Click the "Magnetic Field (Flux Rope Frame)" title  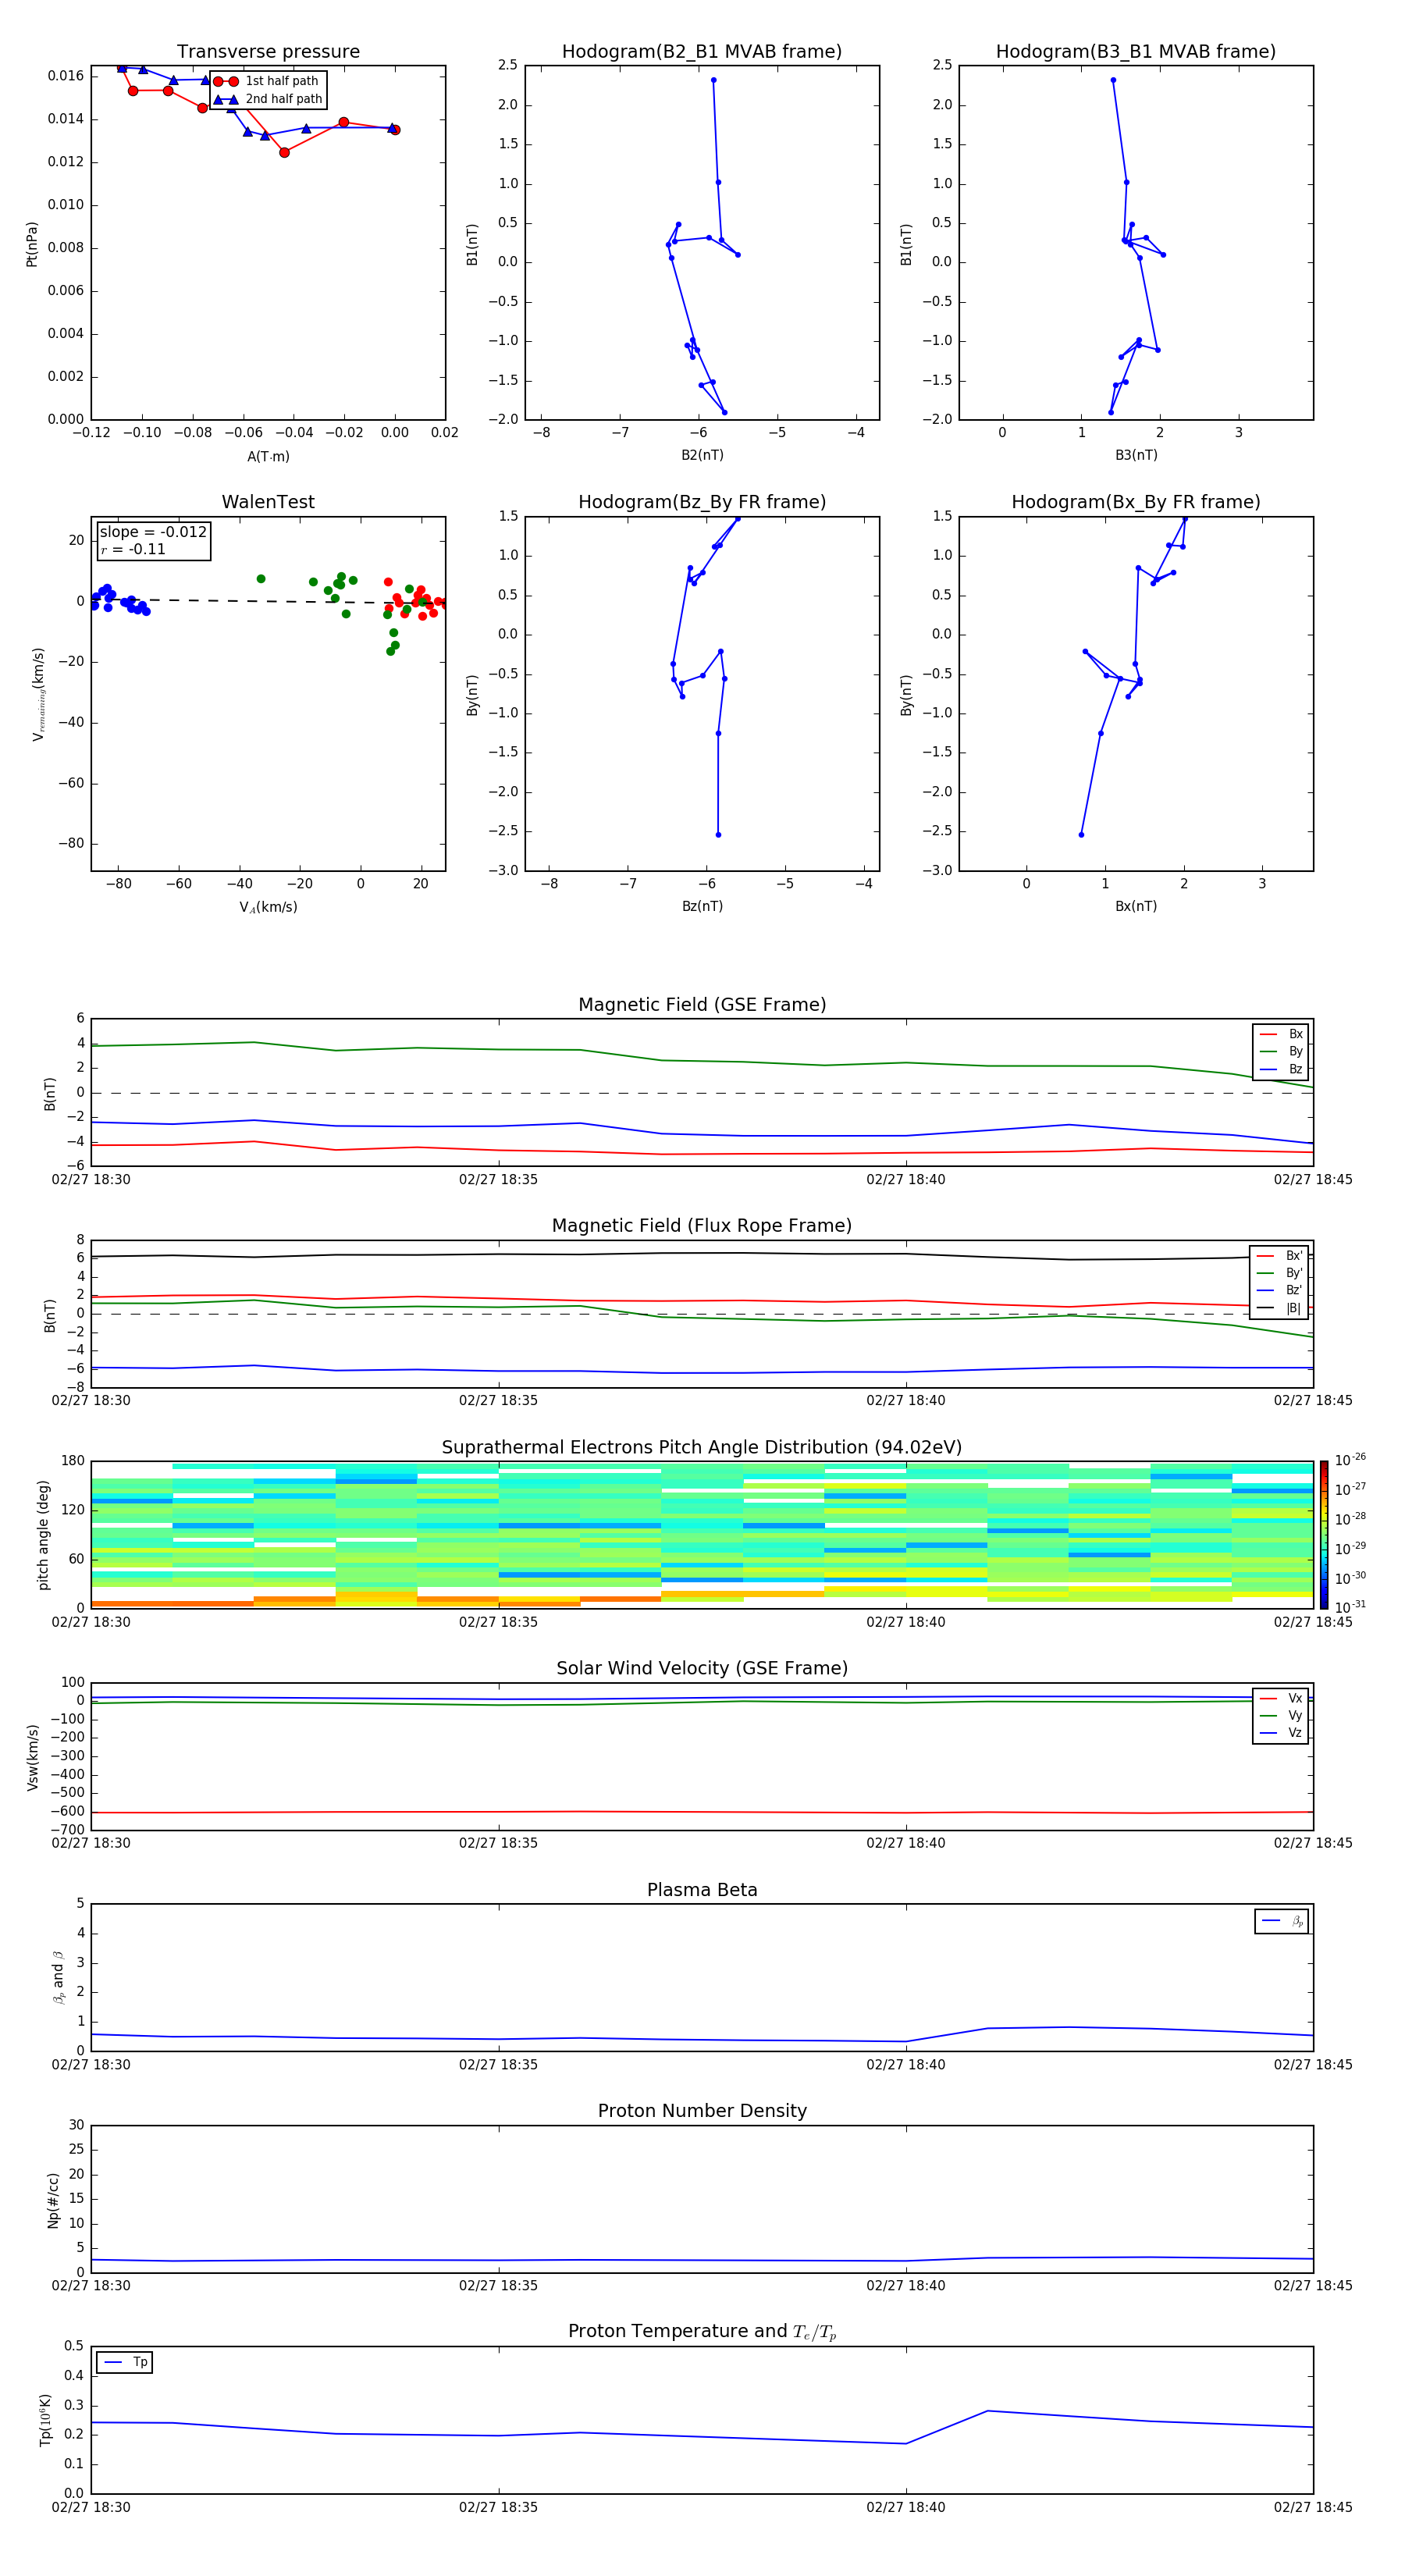(x=702, y=1226)
